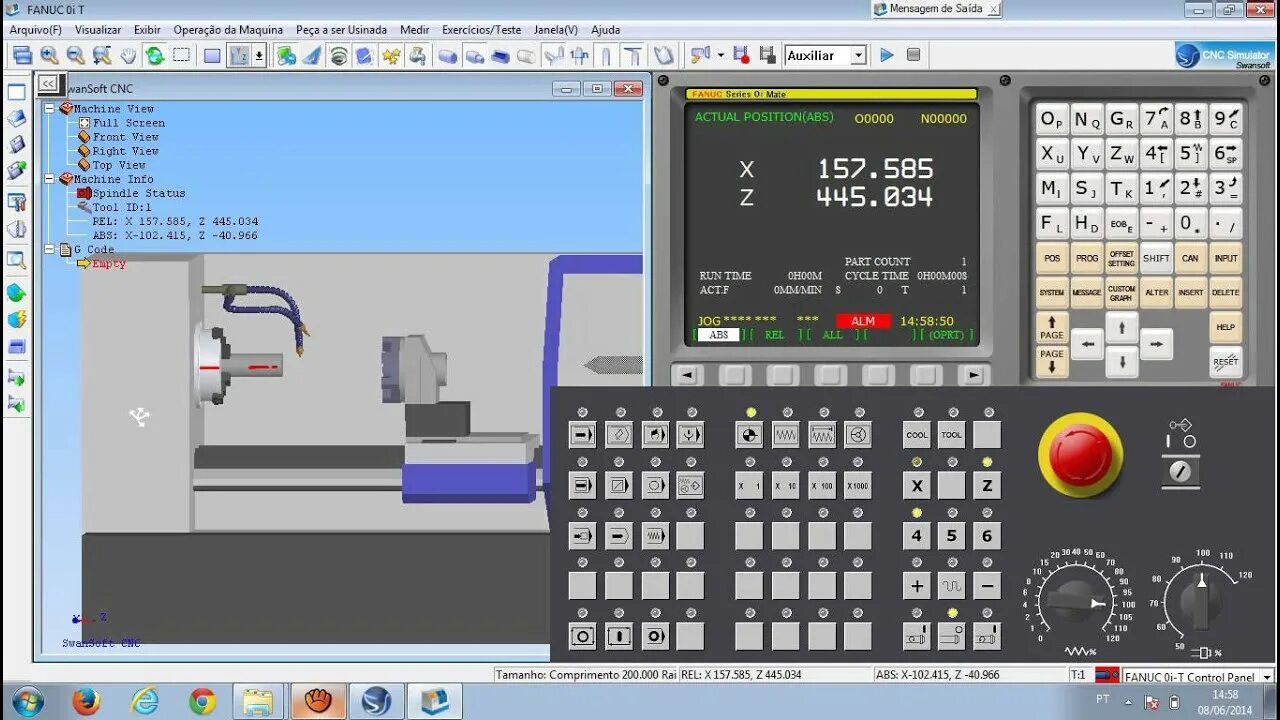Click the red emergency stop button
The image size is (1280, 720).
click(1080, 455)
